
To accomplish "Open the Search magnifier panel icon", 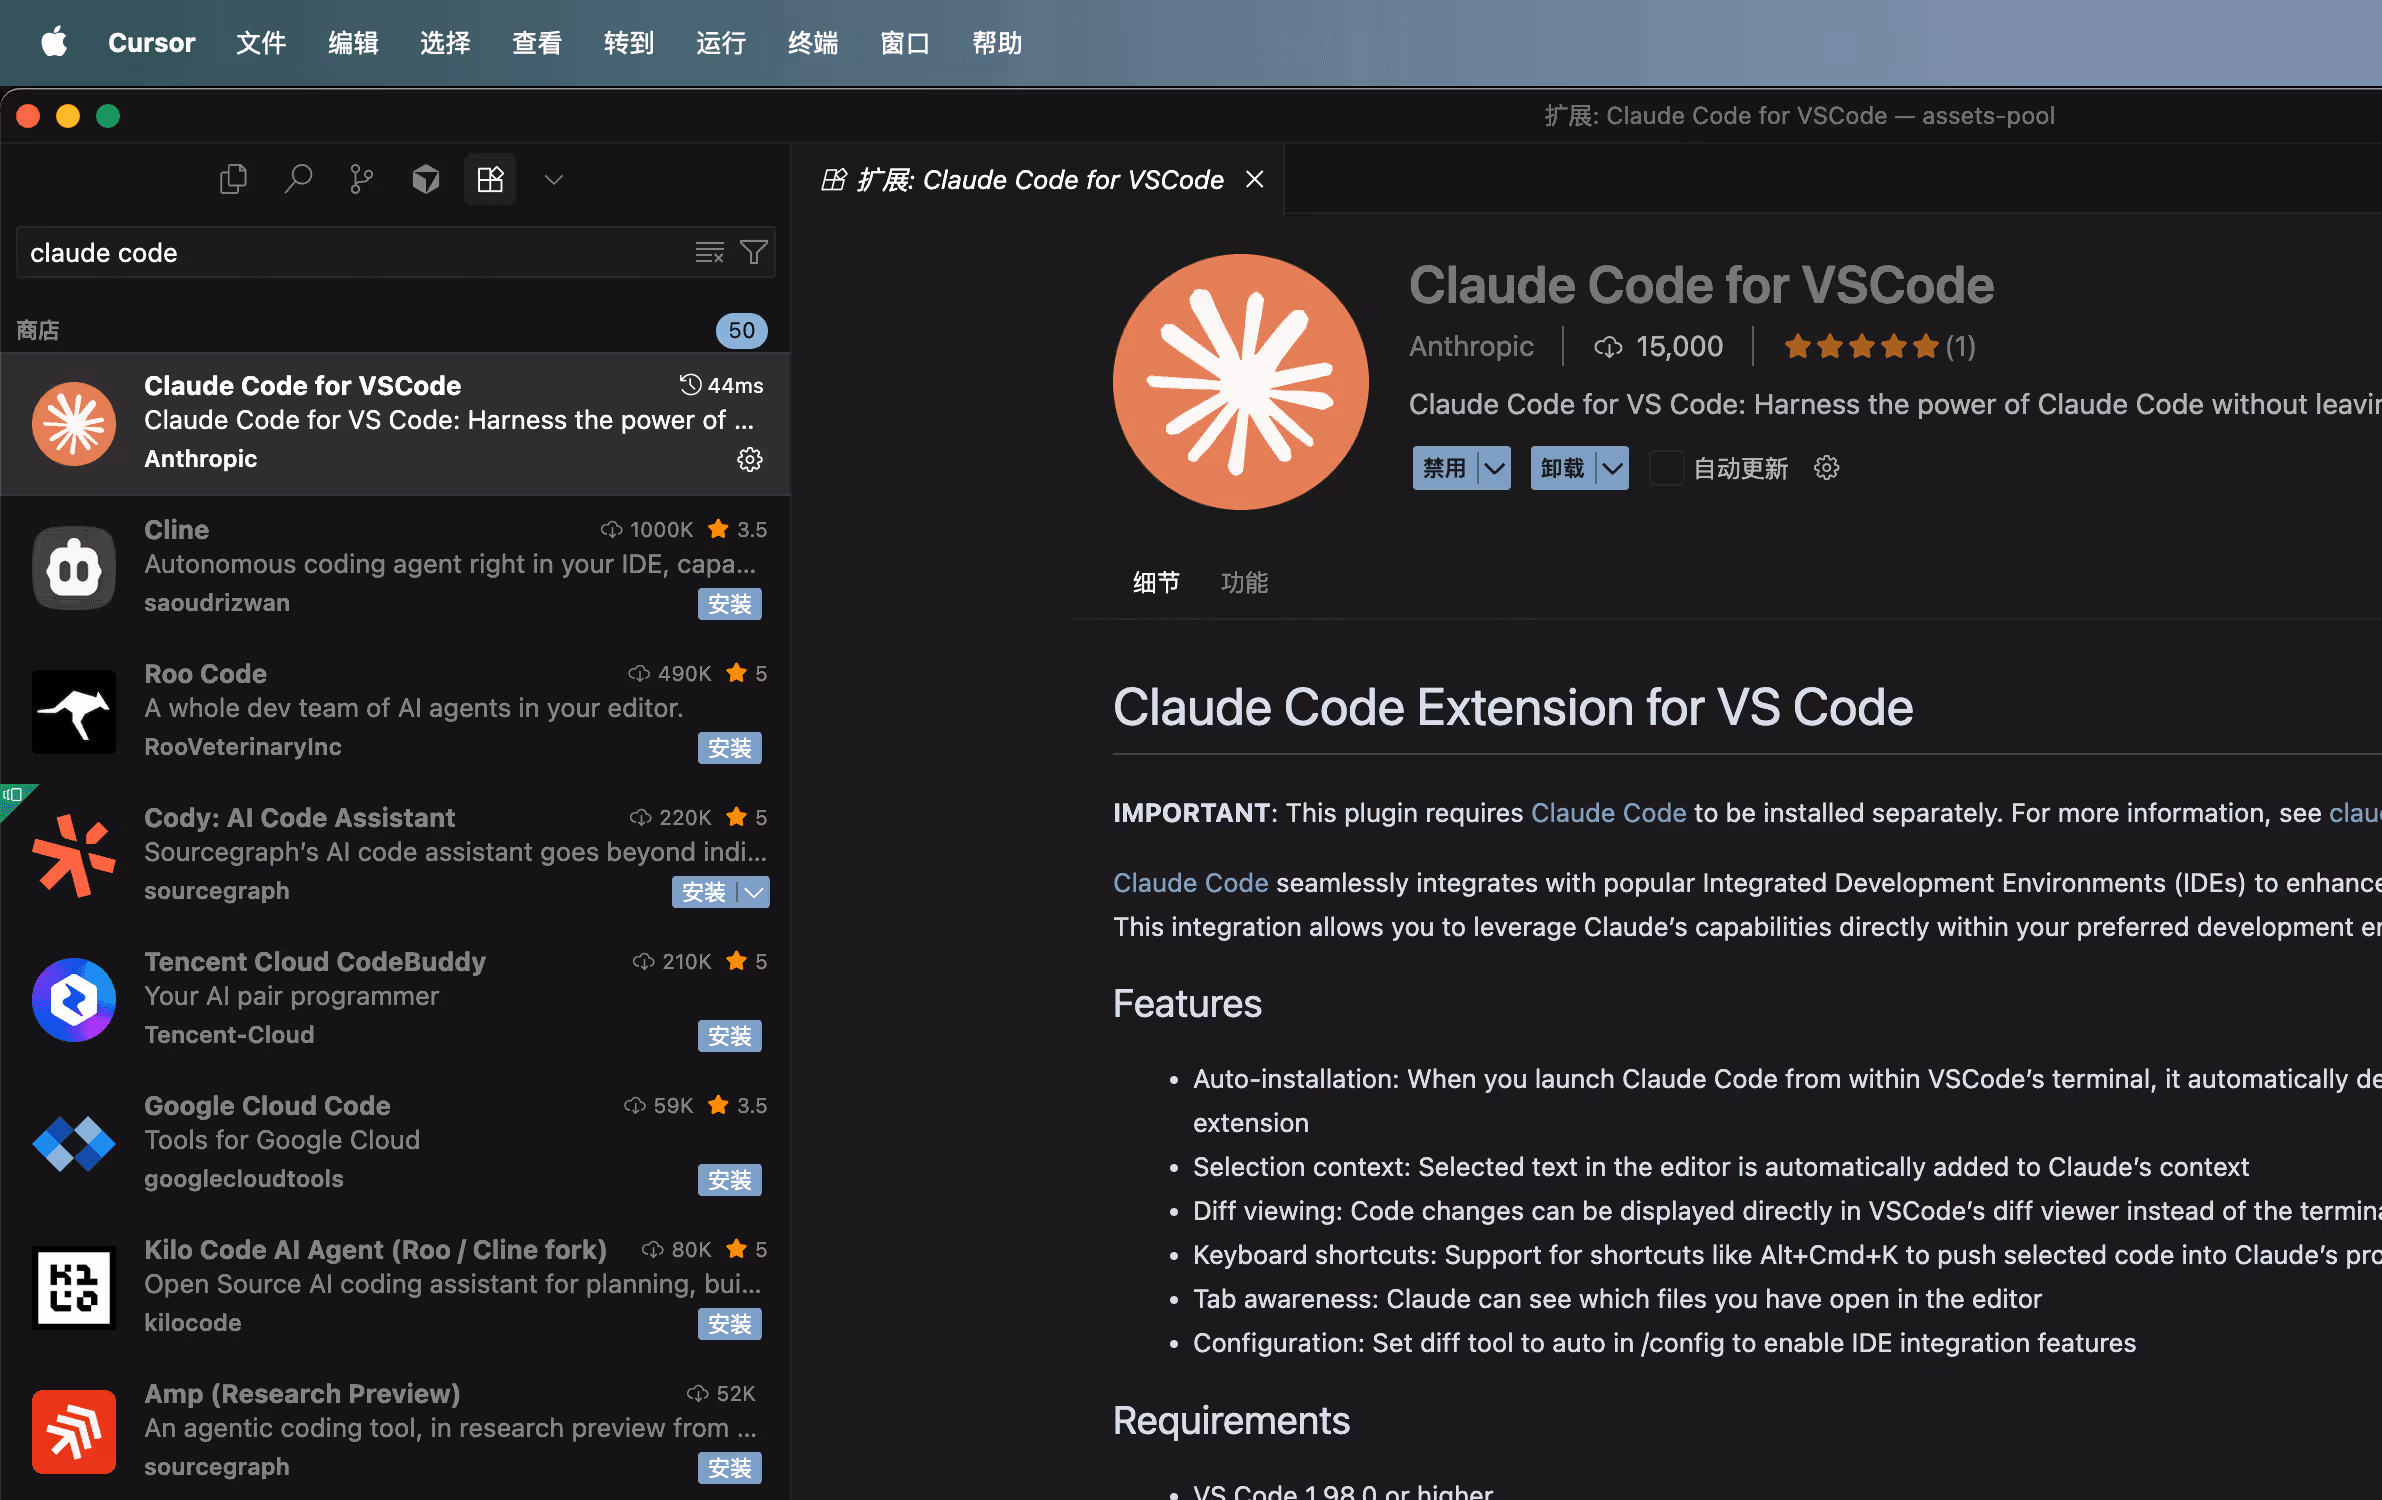I will [297, 180].
